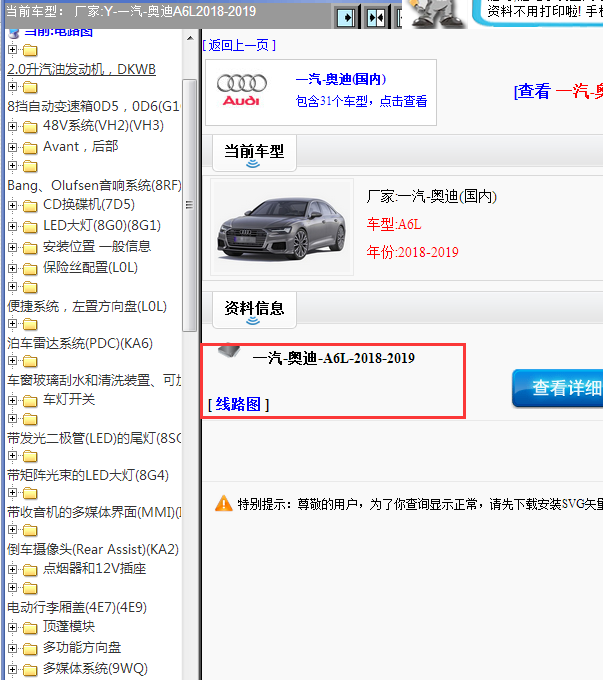Image resolution: width=603 pixels, height=680 pixels.
Task: Open the 资料信息 section tab
Action: tap(254, 310)
